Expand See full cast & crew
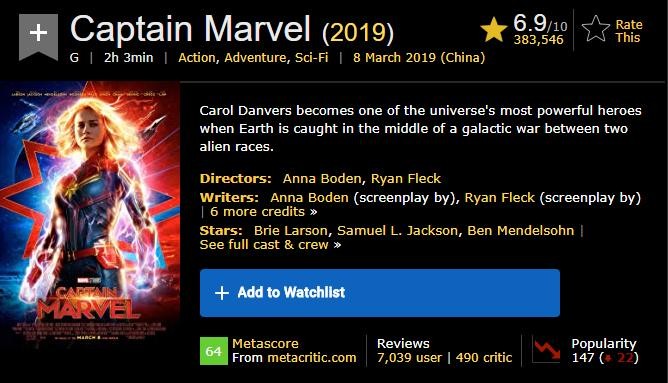Screen dimensions: 668x383 270,245
